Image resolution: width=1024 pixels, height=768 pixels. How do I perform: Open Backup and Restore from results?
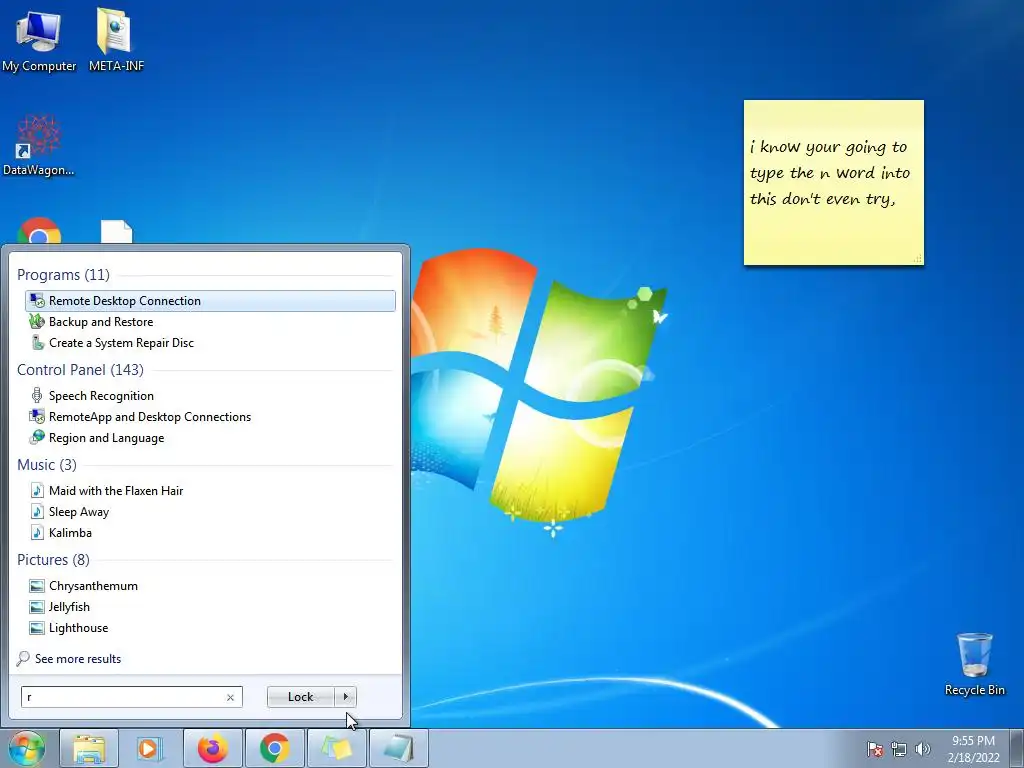tap(101, 322)
